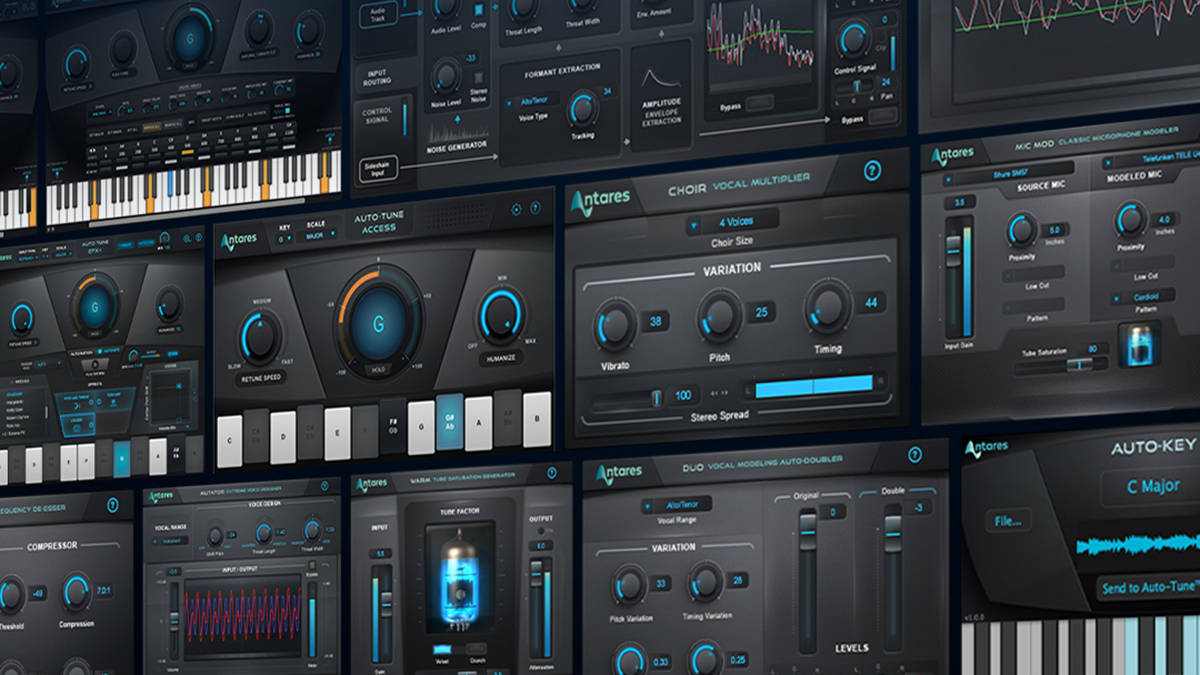Click the Tracking knob in Formant Extraction
The height and width of the screenshot is (675, 1200).
pyautogui.click(x=582, y=109)
